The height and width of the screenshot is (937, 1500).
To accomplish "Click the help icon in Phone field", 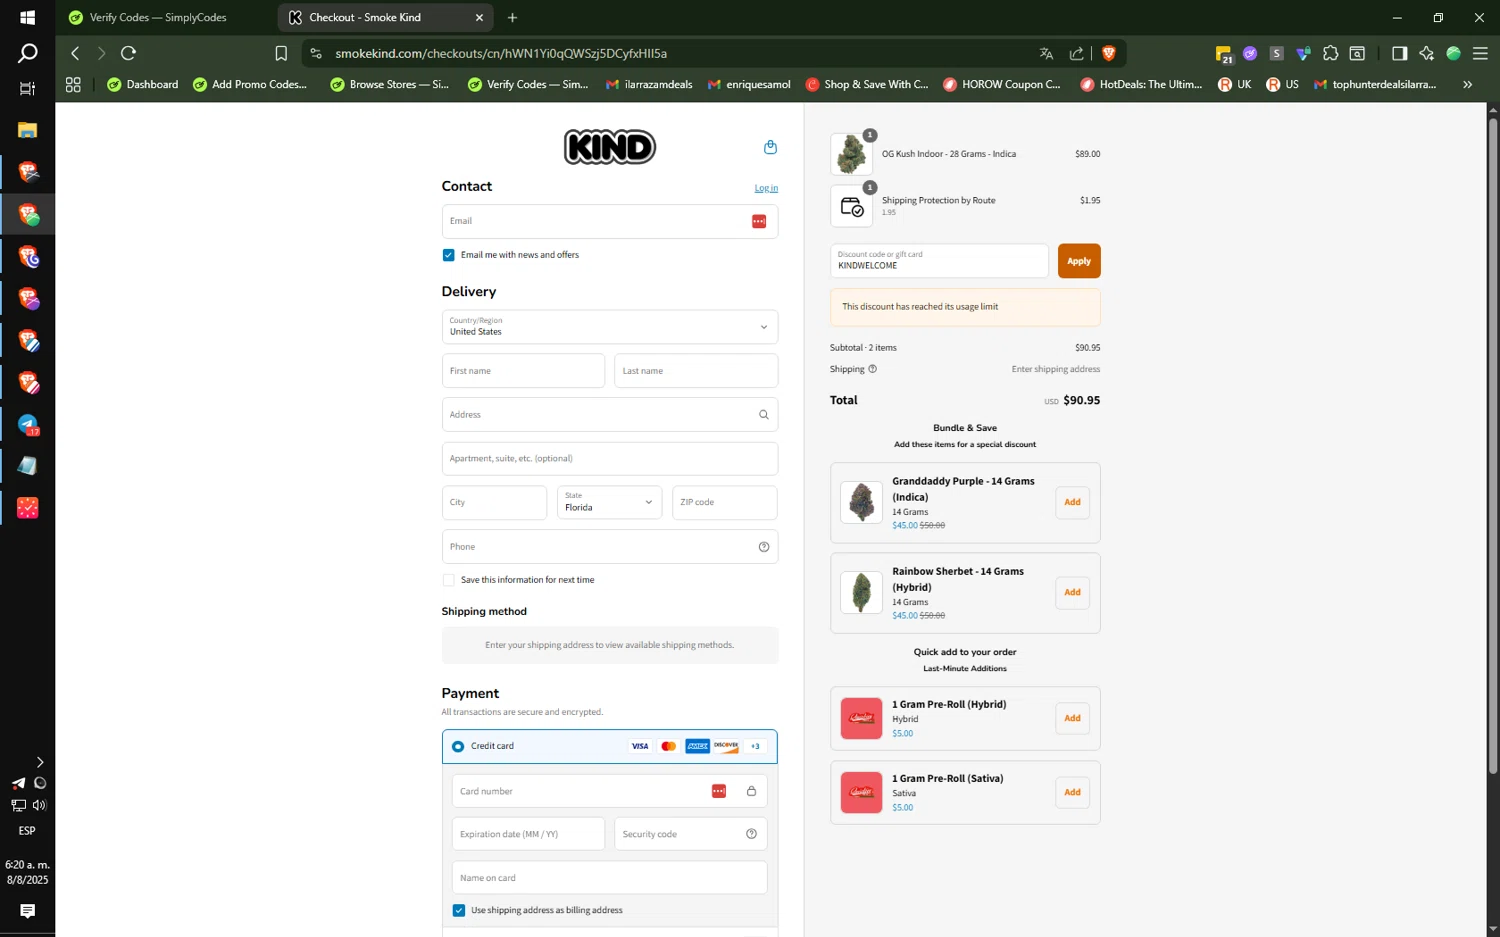I will pos(764,547).
